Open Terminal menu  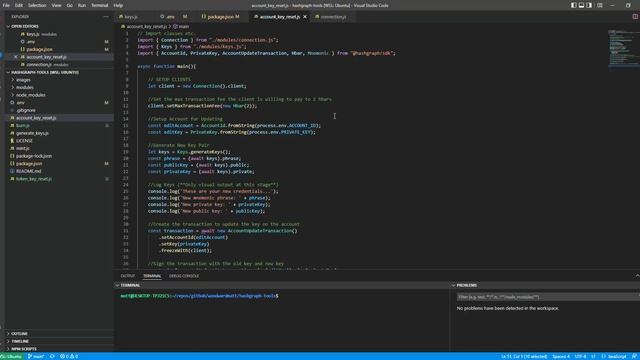coord(100,5)
